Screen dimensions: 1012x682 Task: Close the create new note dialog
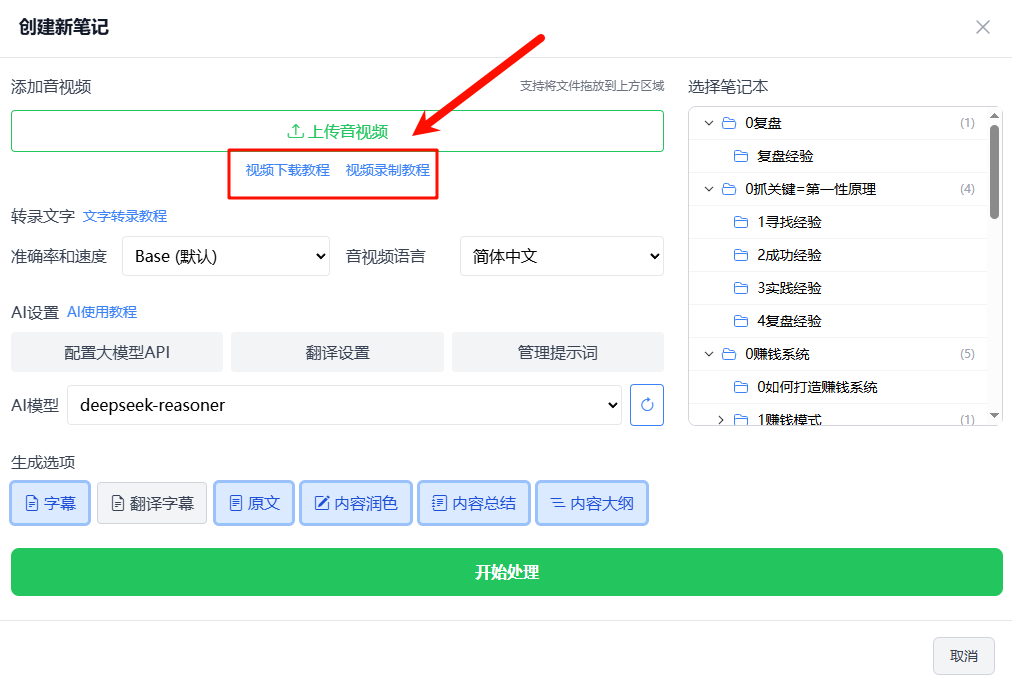pos(982,27)
